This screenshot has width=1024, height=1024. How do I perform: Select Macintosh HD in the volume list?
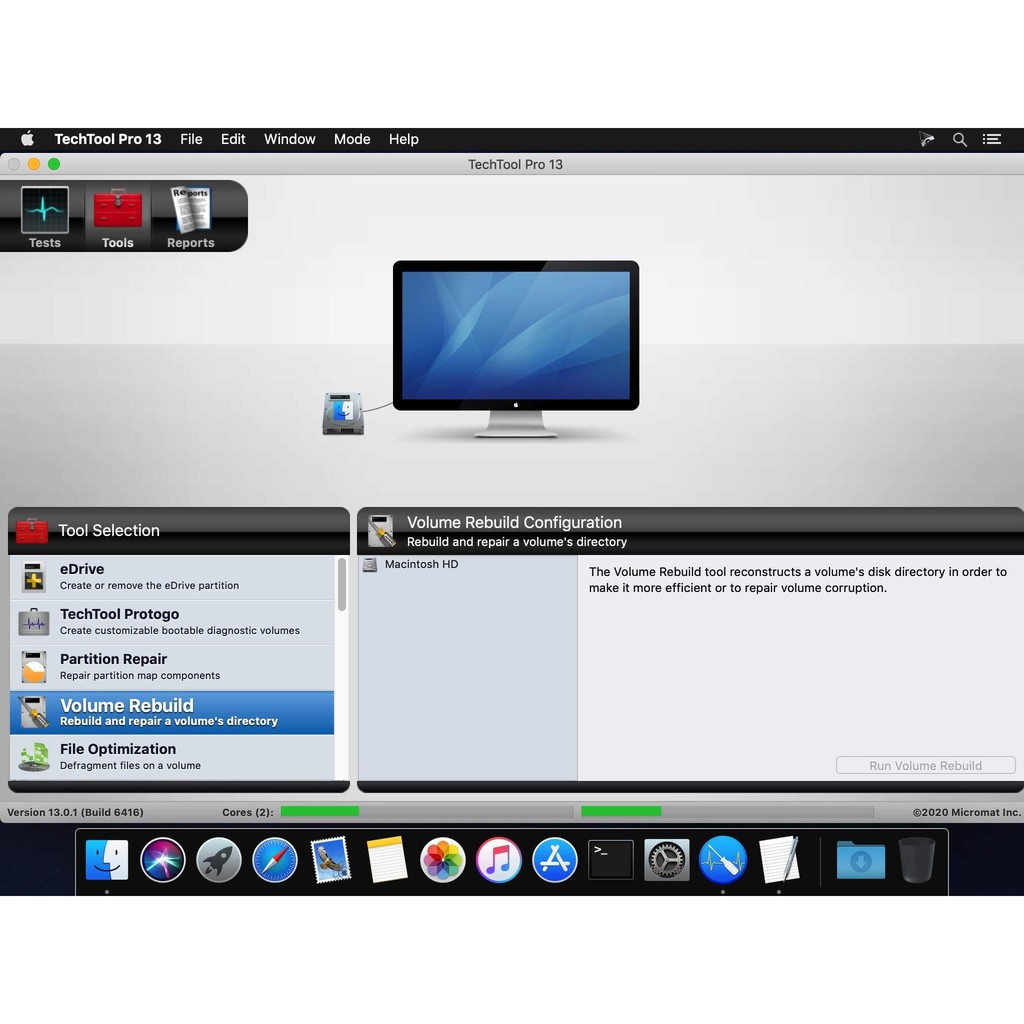[421, 565]
